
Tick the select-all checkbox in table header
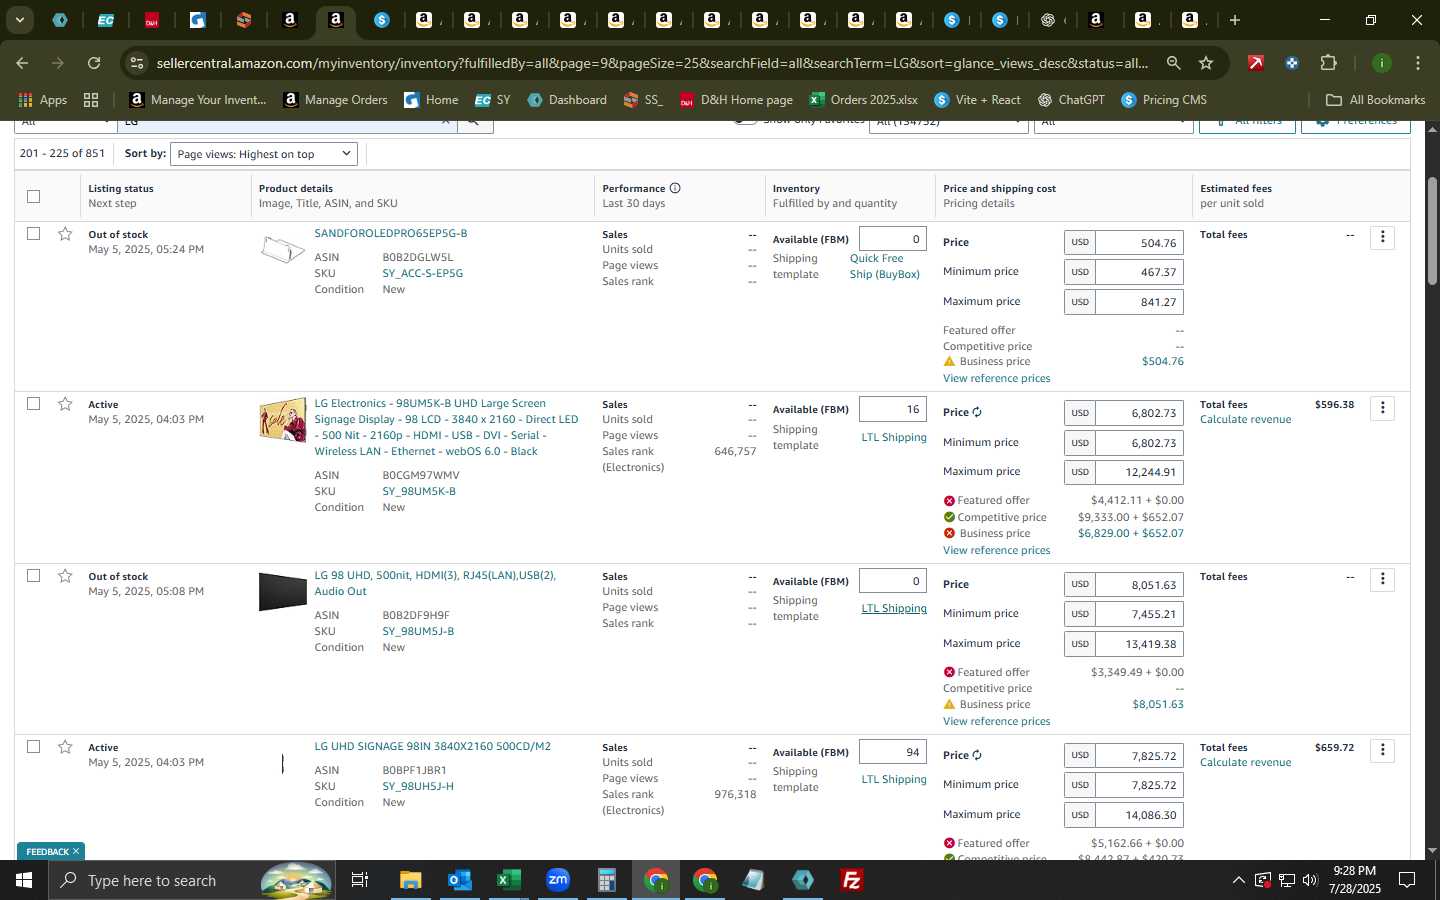(x=34, y=196)
